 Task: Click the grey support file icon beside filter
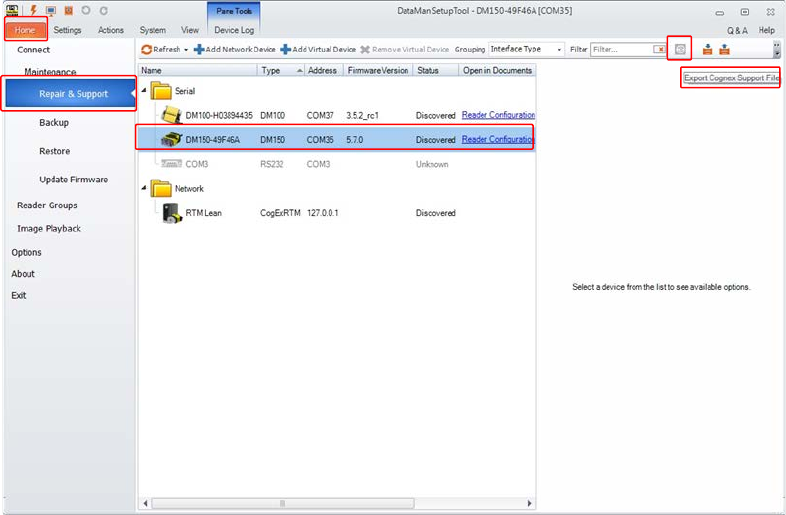680,49
